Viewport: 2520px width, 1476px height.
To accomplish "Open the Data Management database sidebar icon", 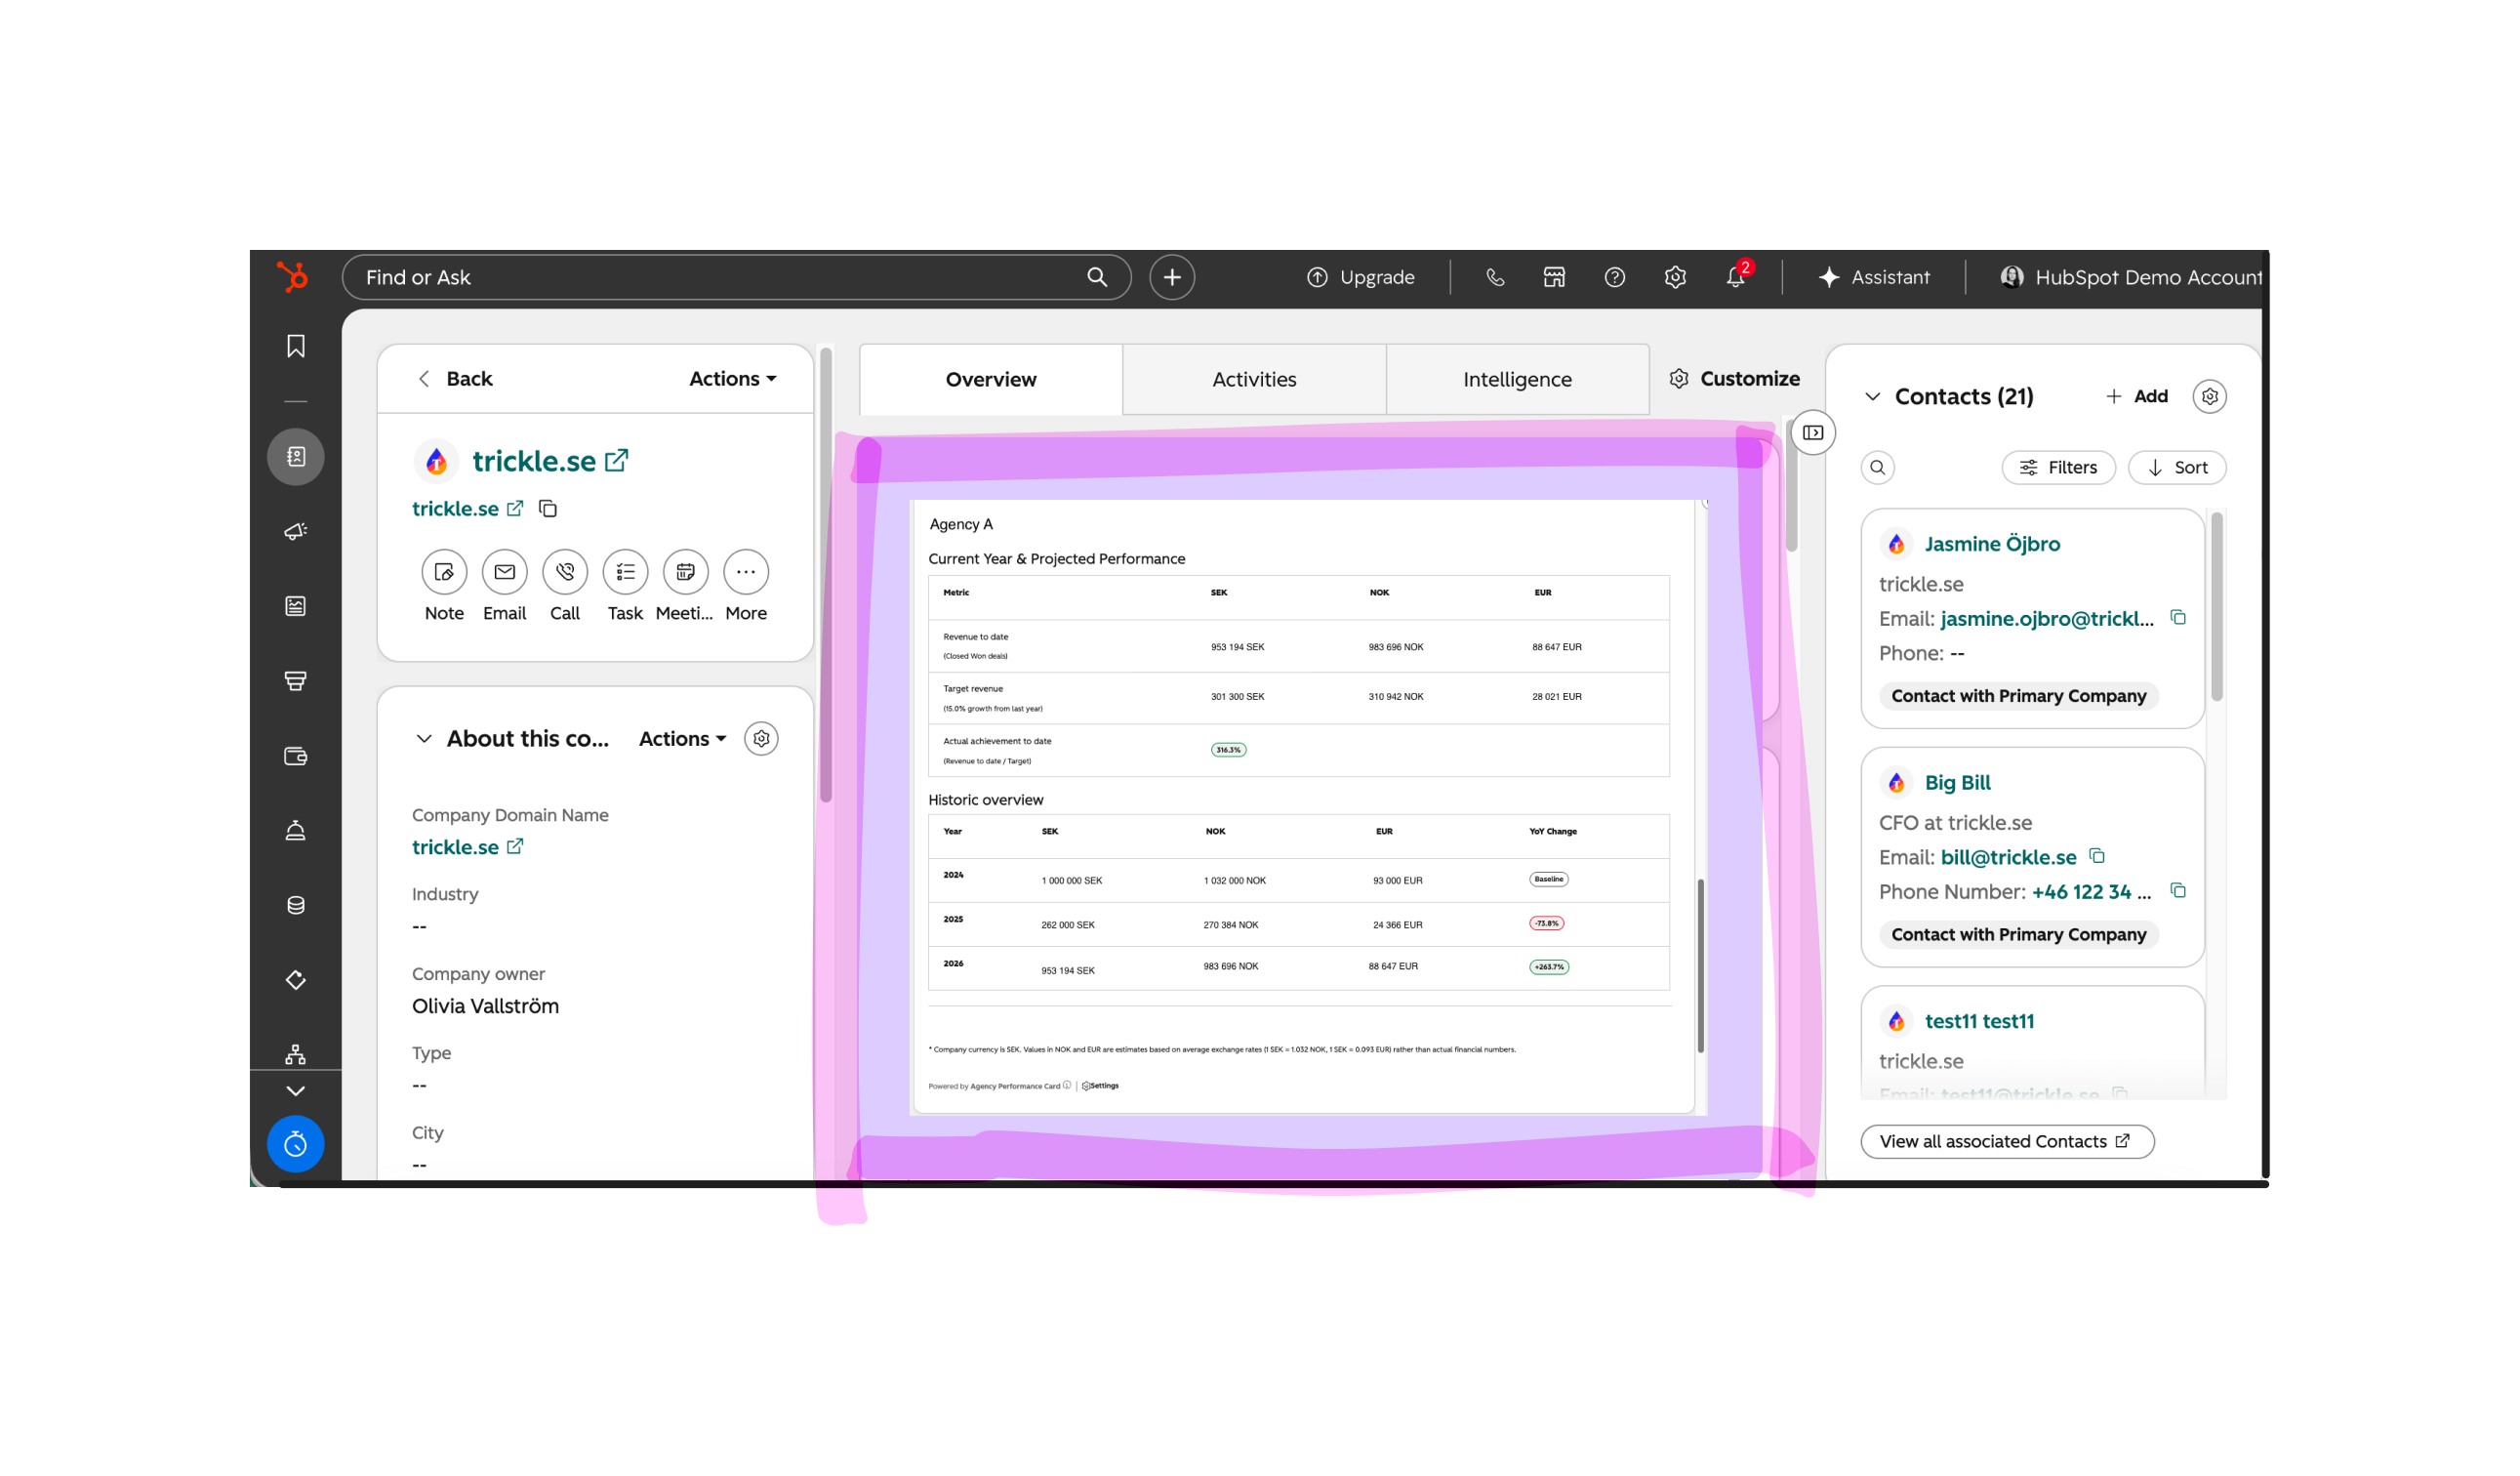I will point(296,905).
